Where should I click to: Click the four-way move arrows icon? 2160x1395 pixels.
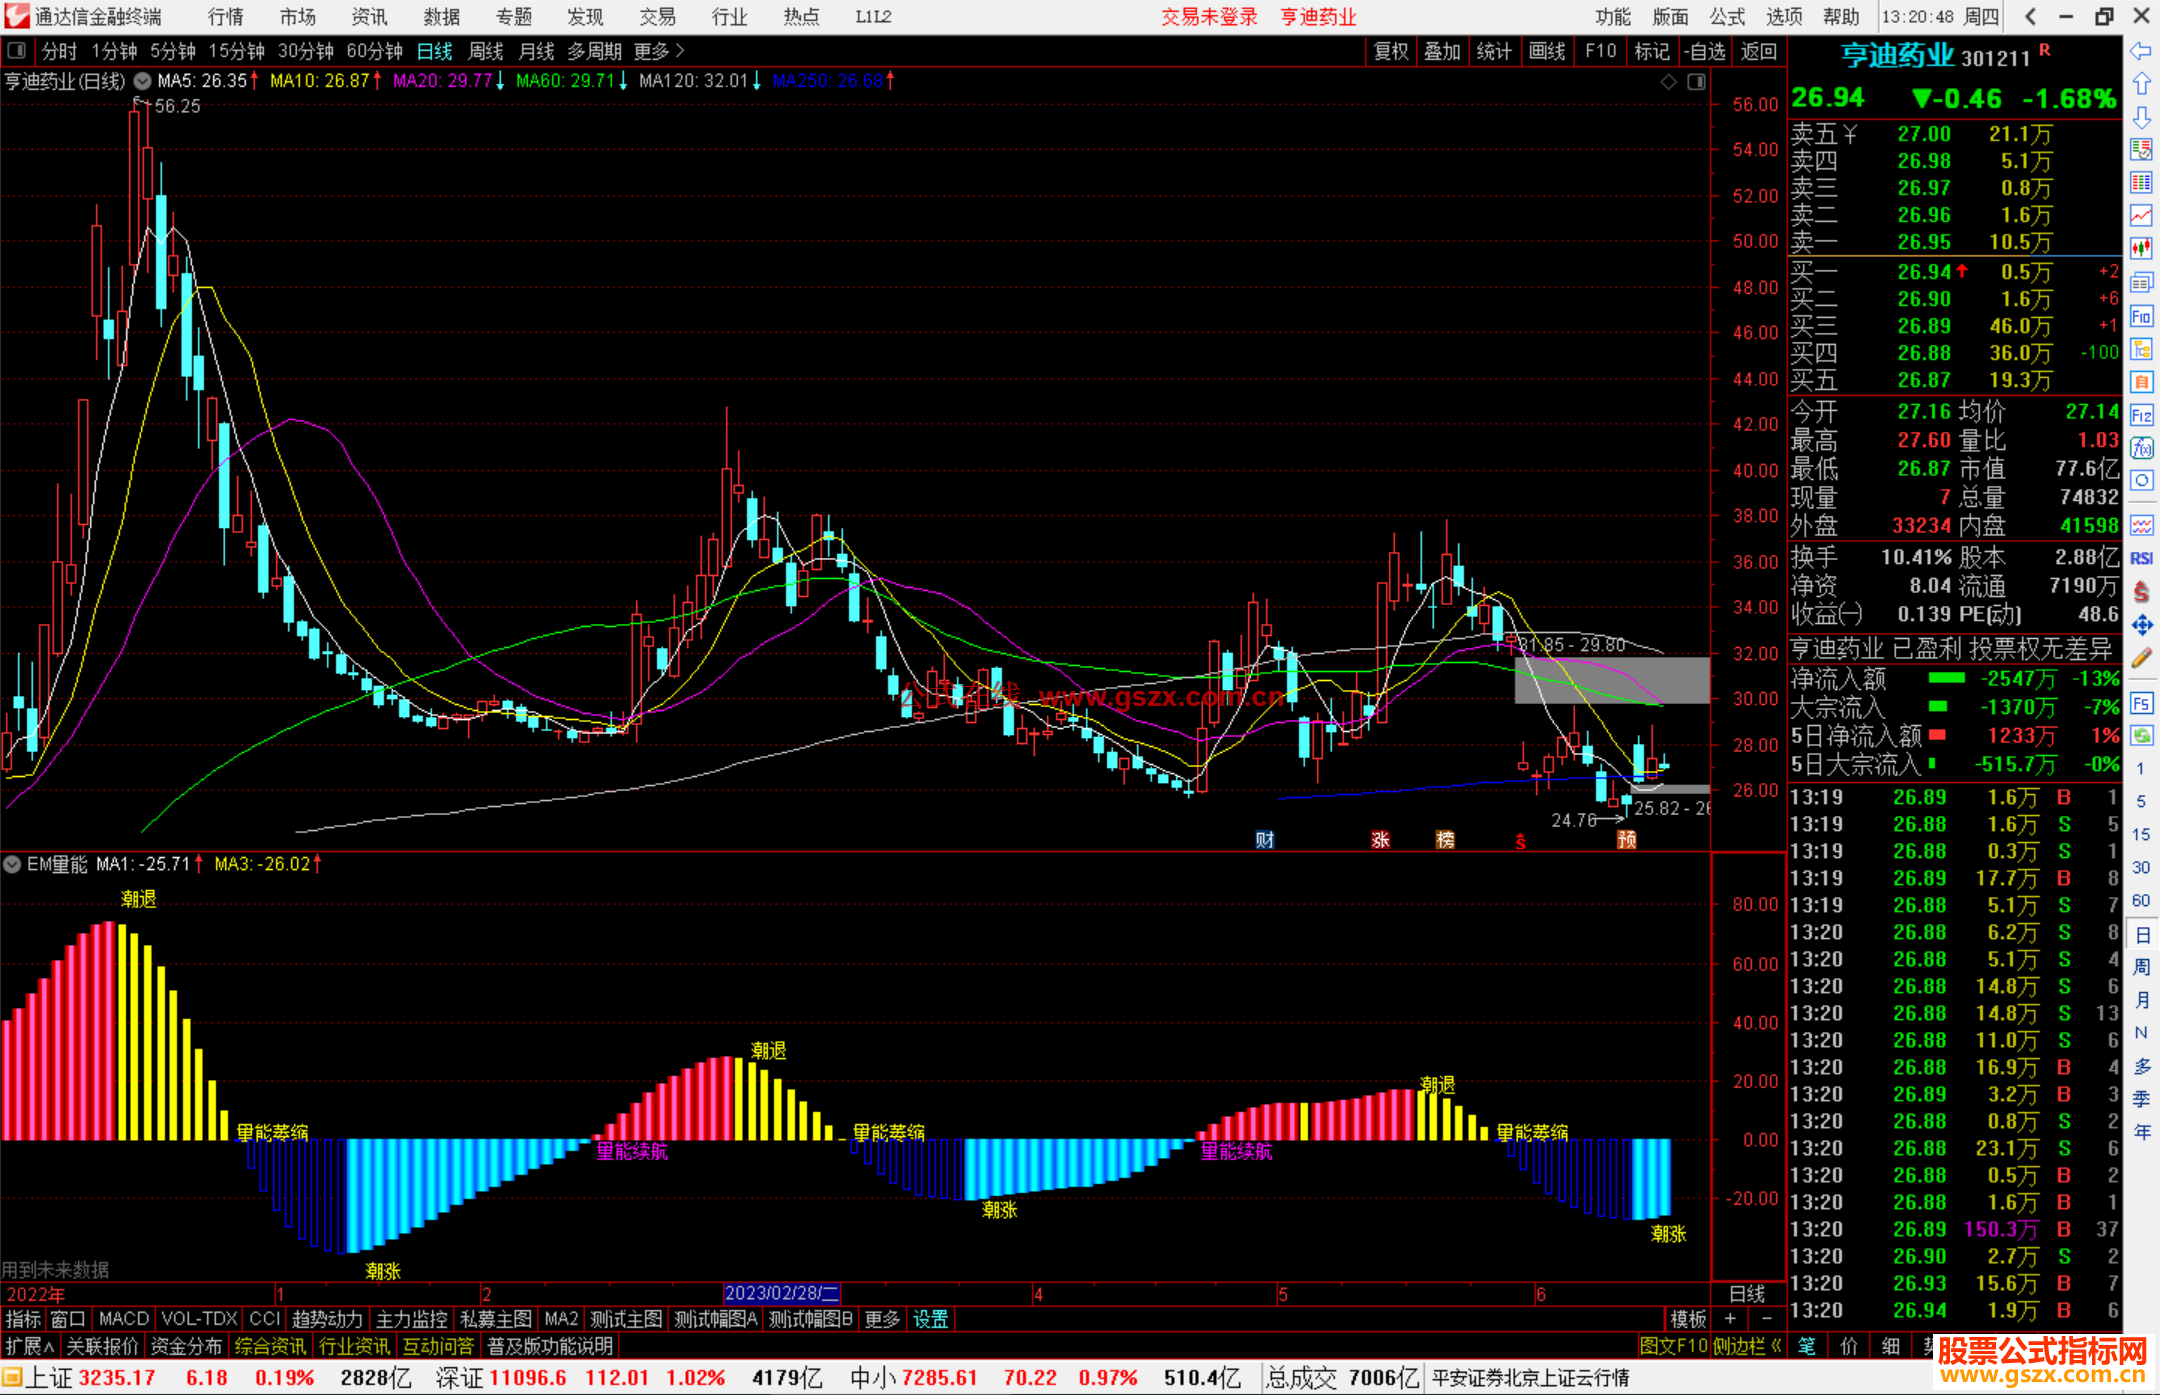point(2141,625)
